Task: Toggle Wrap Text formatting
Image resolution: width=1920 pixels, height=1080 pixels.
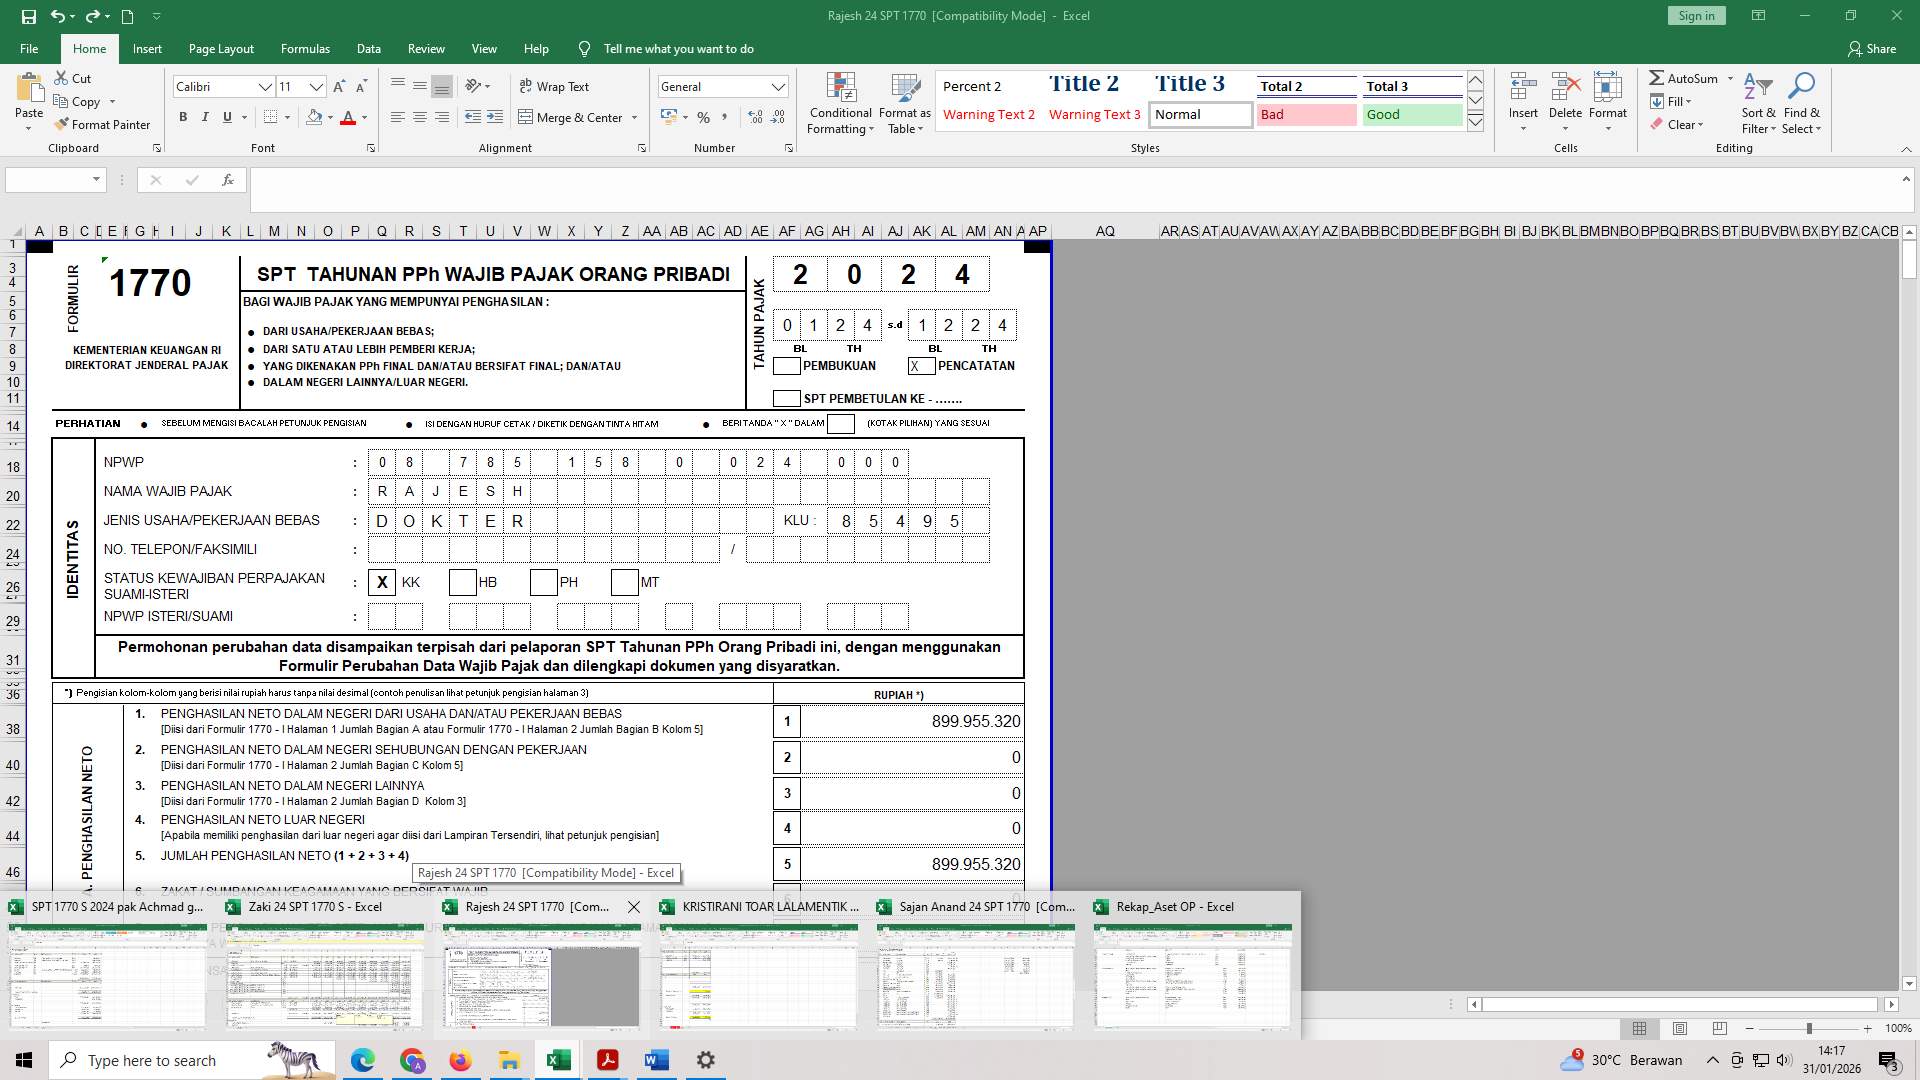Action: 556,86
